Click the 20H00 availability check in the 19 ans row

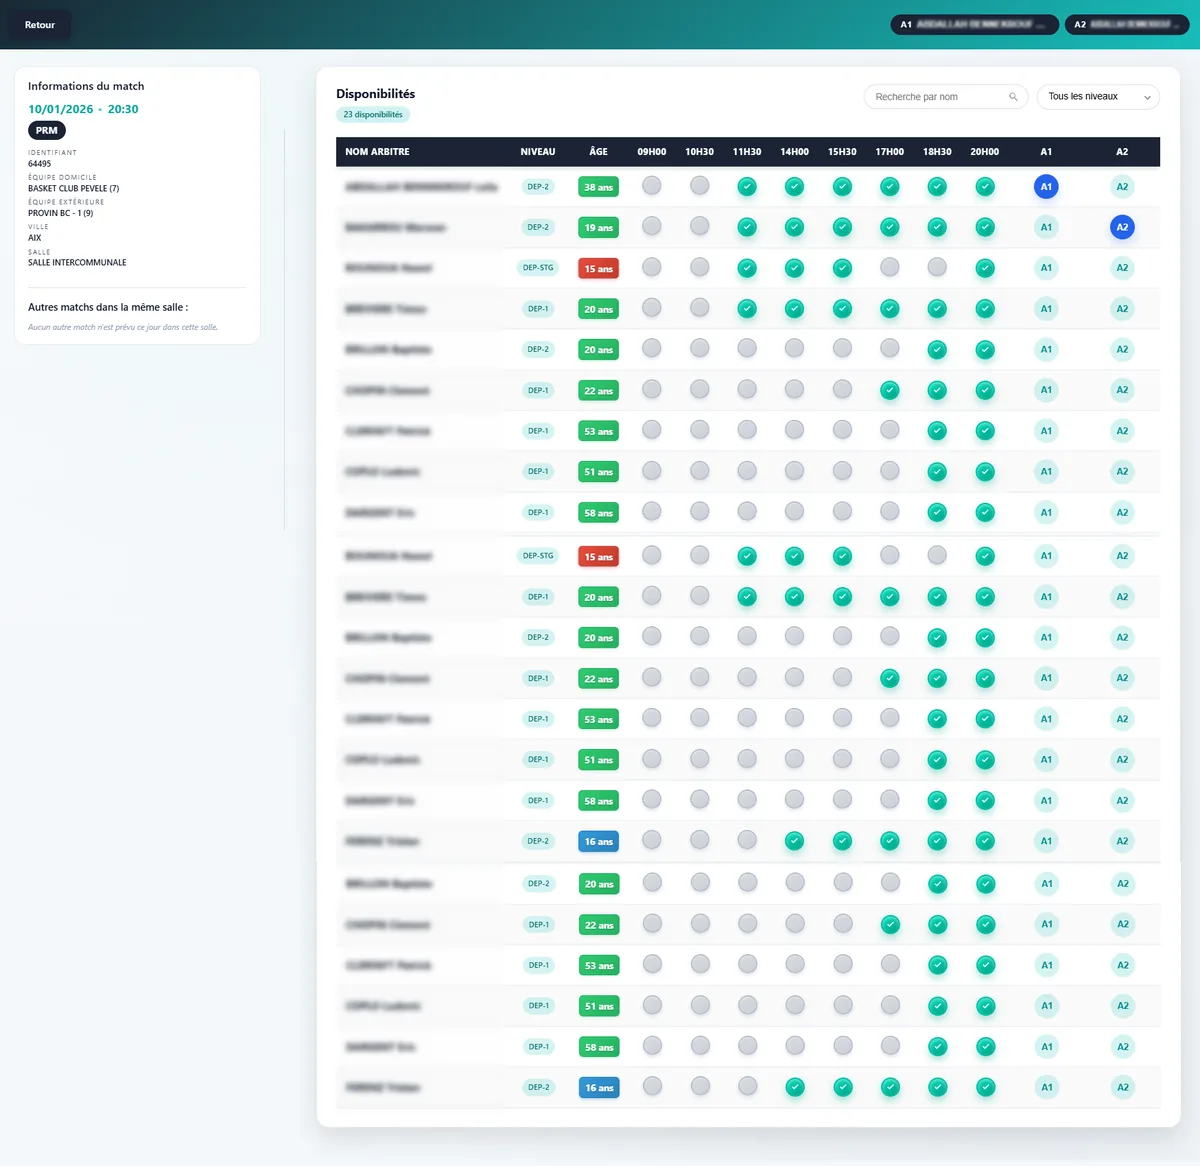pos(985,228)
